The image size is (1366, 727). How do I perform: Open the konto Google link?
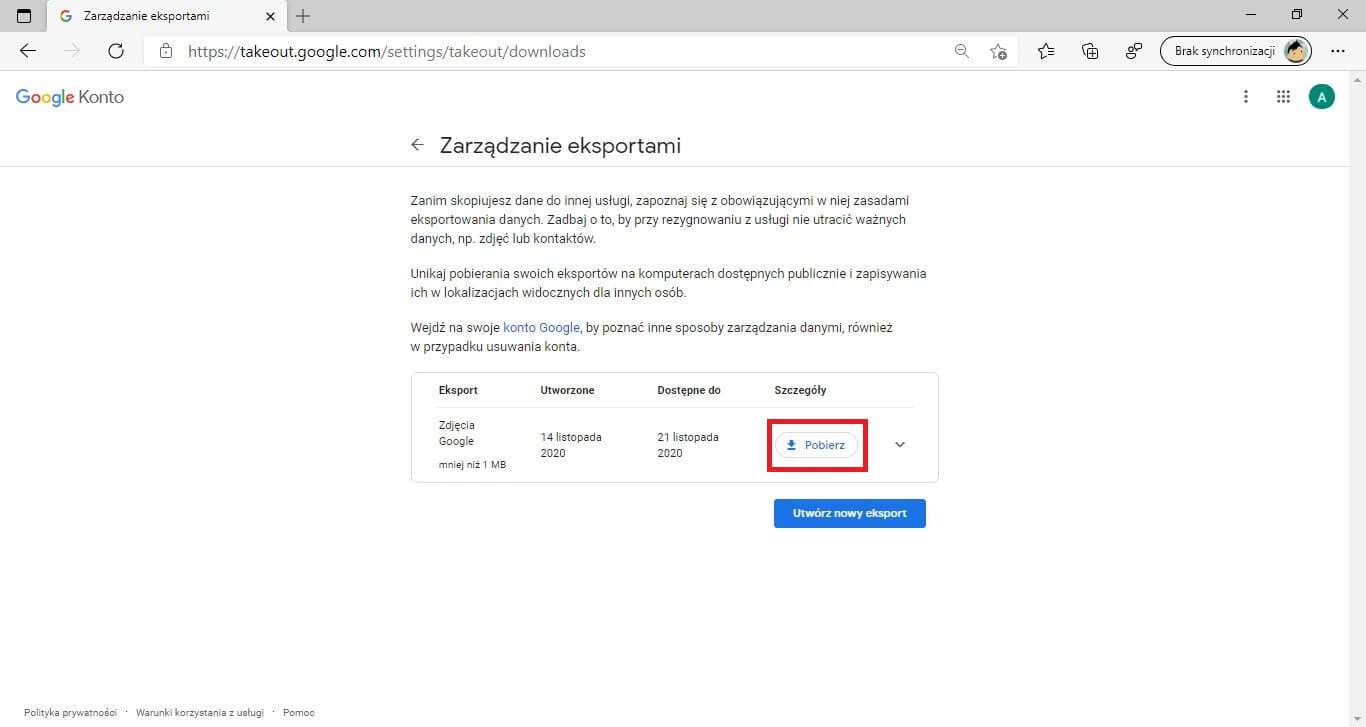[x=541, y=327]
